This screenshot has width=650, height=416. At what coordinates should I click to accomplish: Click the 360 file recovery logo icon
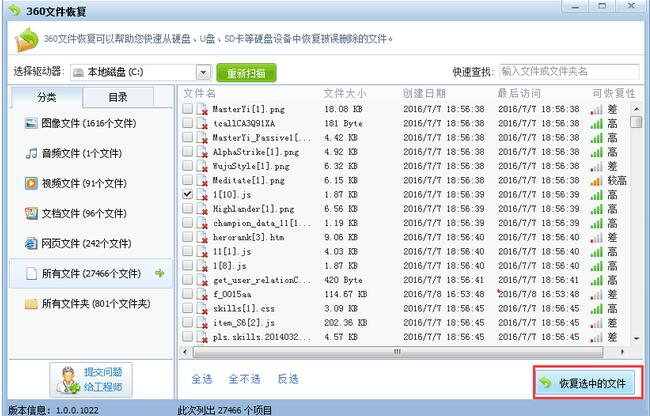tap(27, 39)
